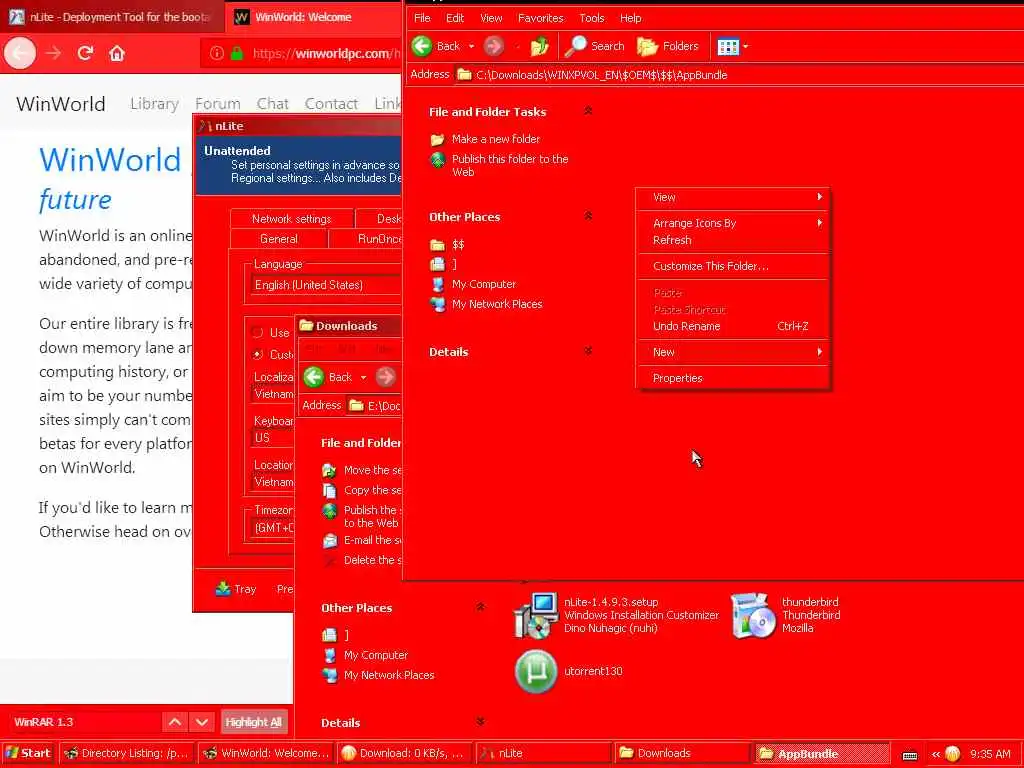Viewport: 1024px width, 768px height.
Task: Click Delete the selected item icon
Action: pyautogui.click(x=330, y=560)
